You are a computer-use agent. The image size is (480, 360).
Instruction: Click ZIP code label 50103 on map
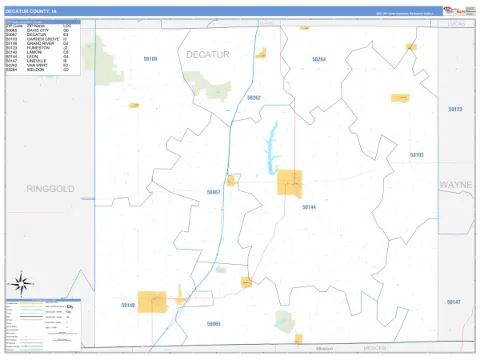[x=417, y=155]
